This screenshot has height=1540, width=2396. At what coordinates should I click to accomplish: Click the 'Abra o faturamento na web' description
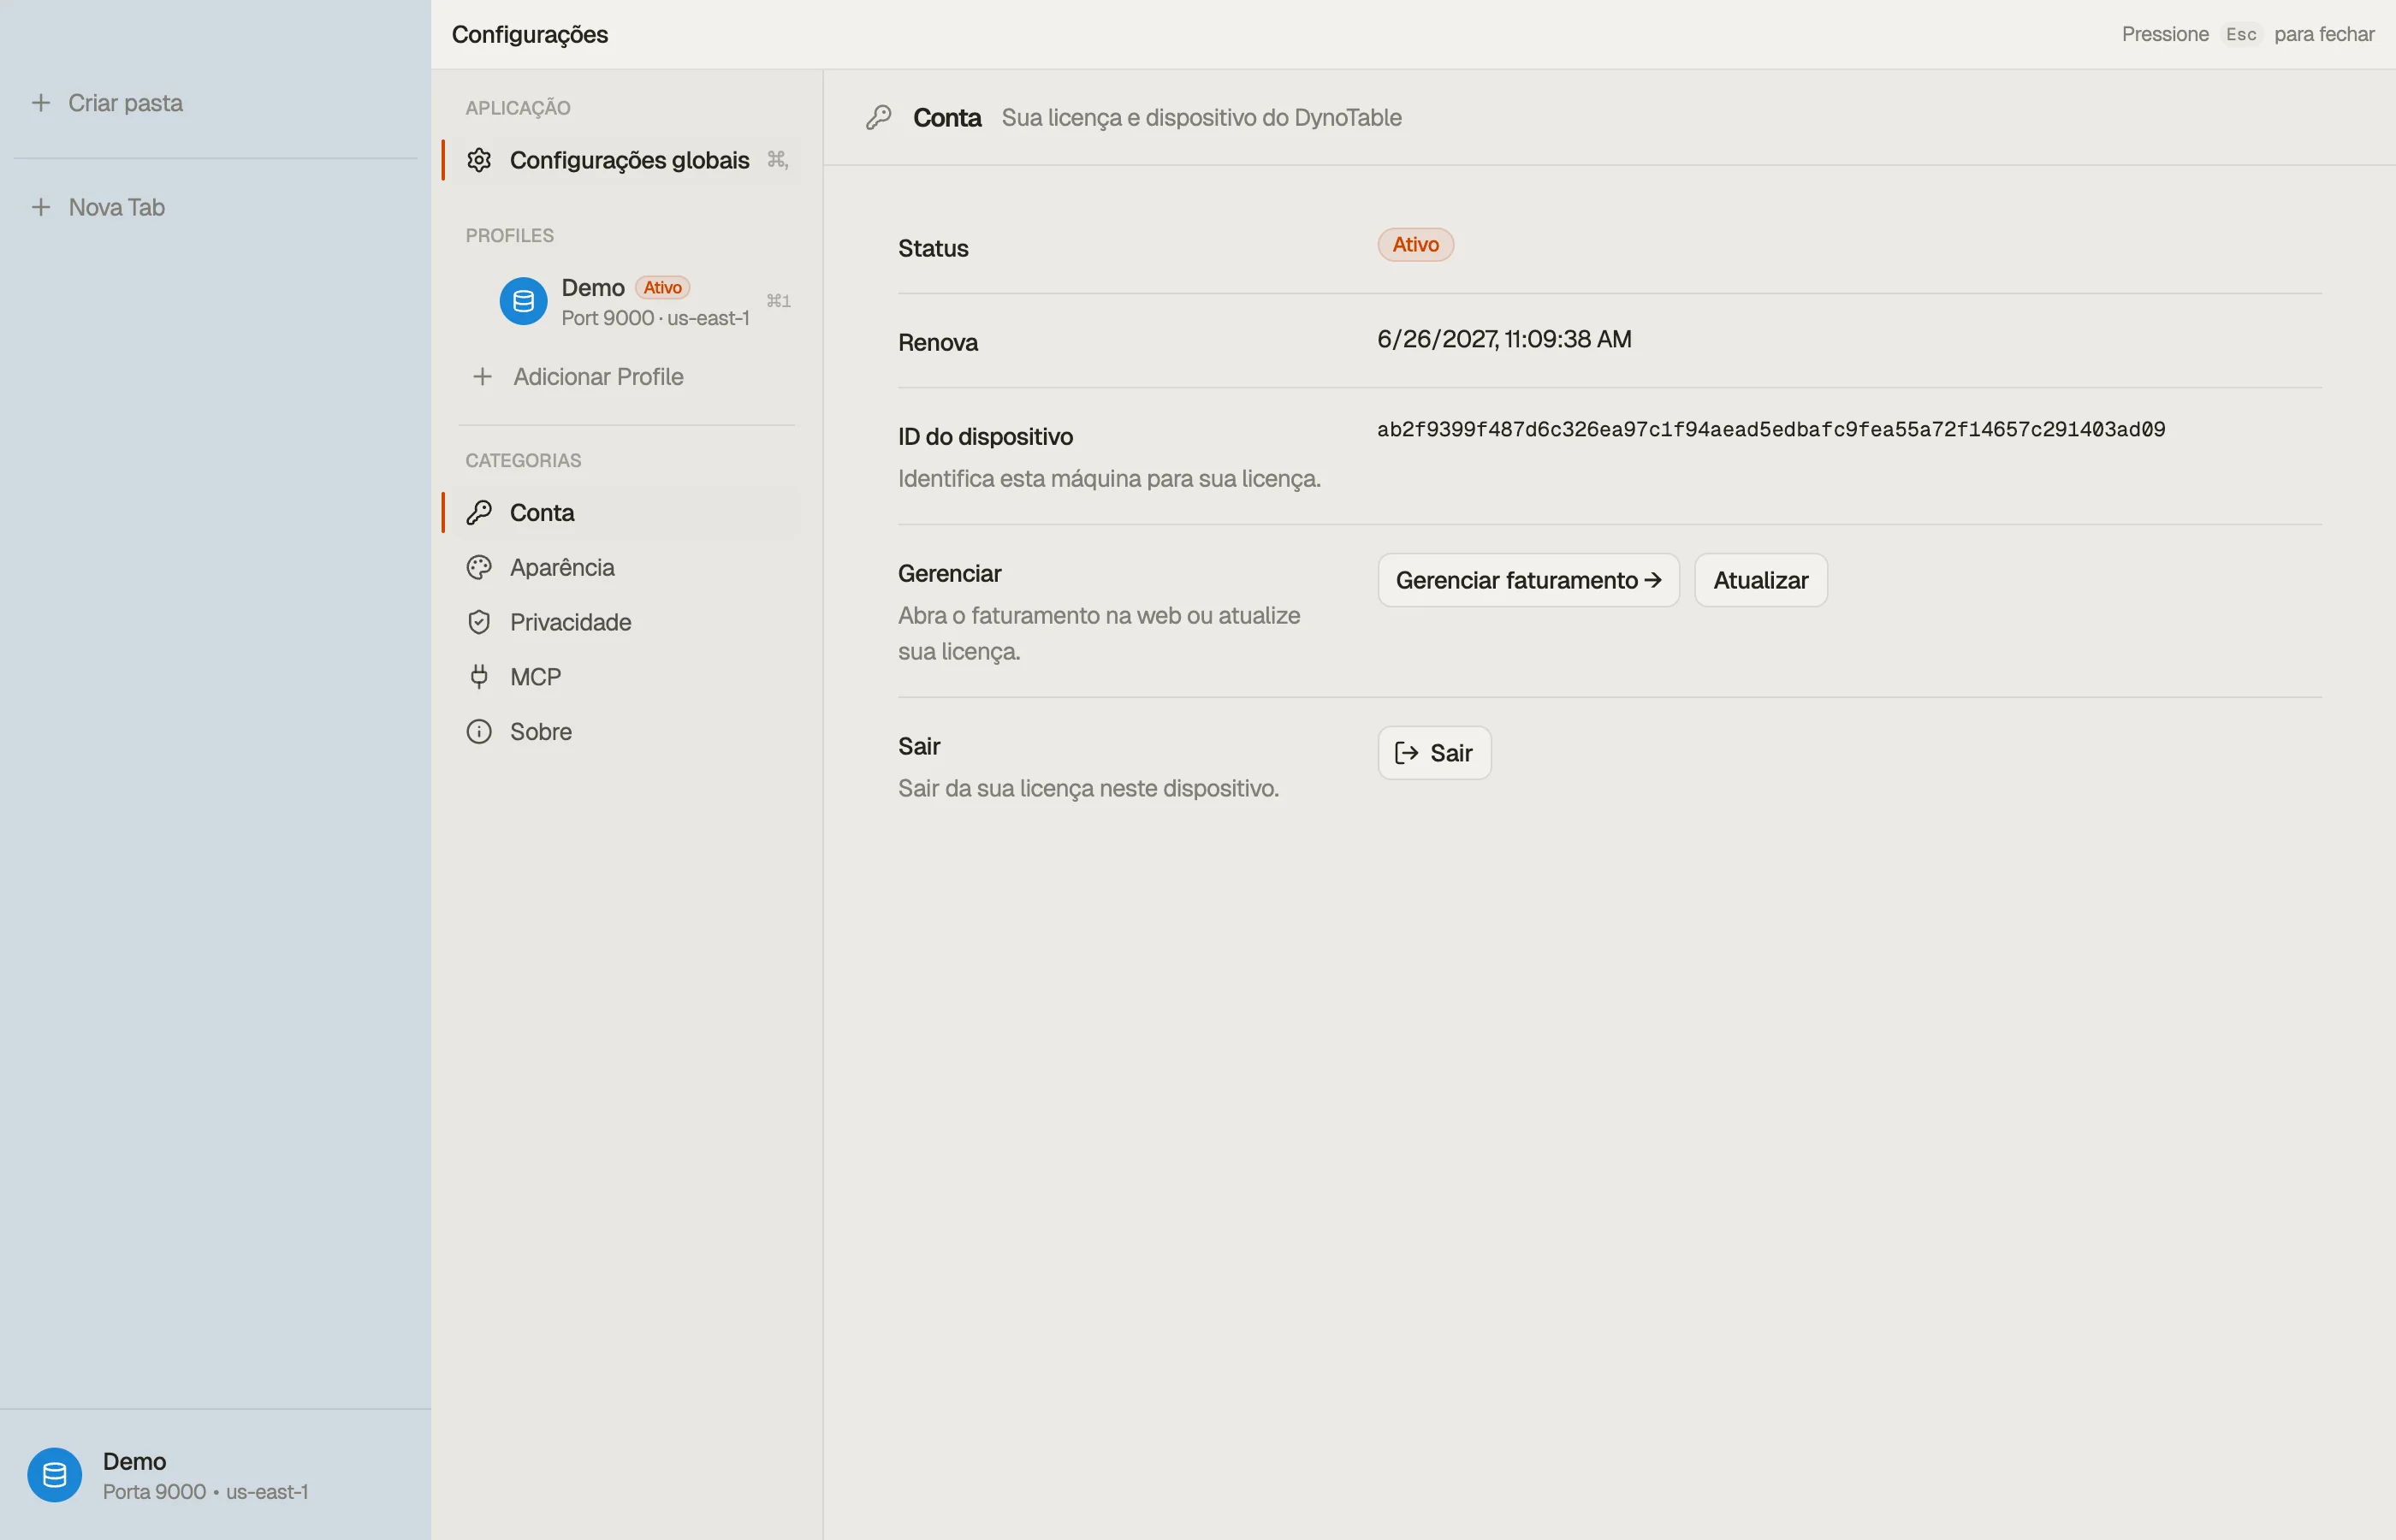point(1099,633)
